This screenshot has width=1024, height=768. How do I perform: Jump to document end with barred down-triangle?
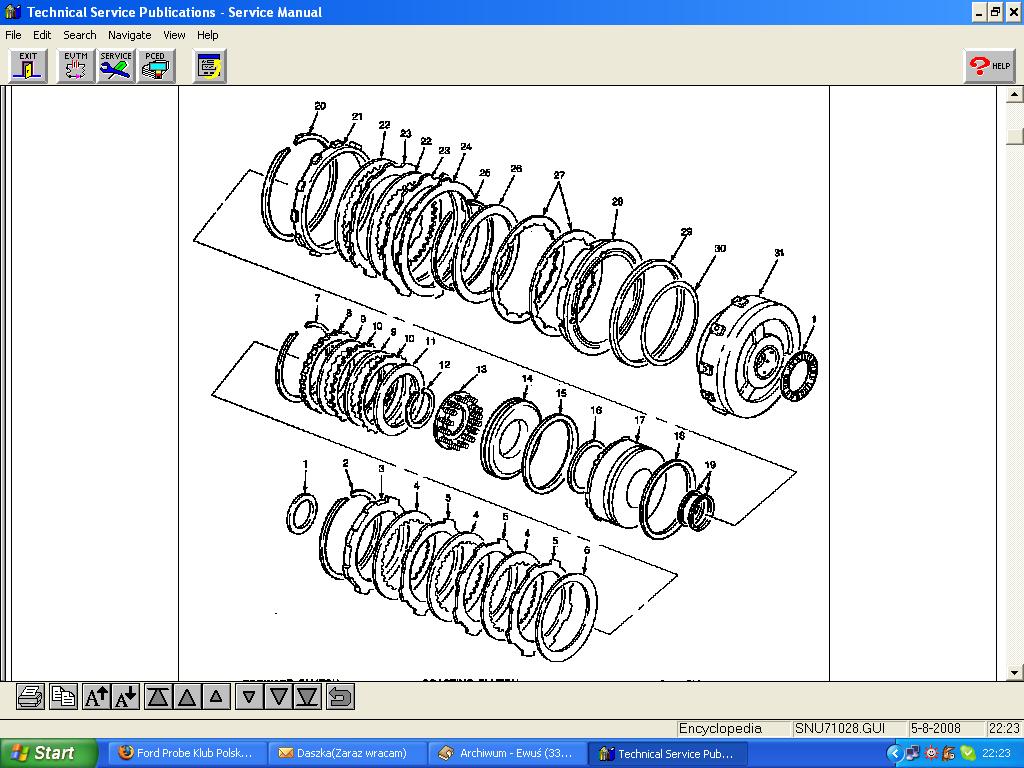pyautogui.click(x=308, y=697)
